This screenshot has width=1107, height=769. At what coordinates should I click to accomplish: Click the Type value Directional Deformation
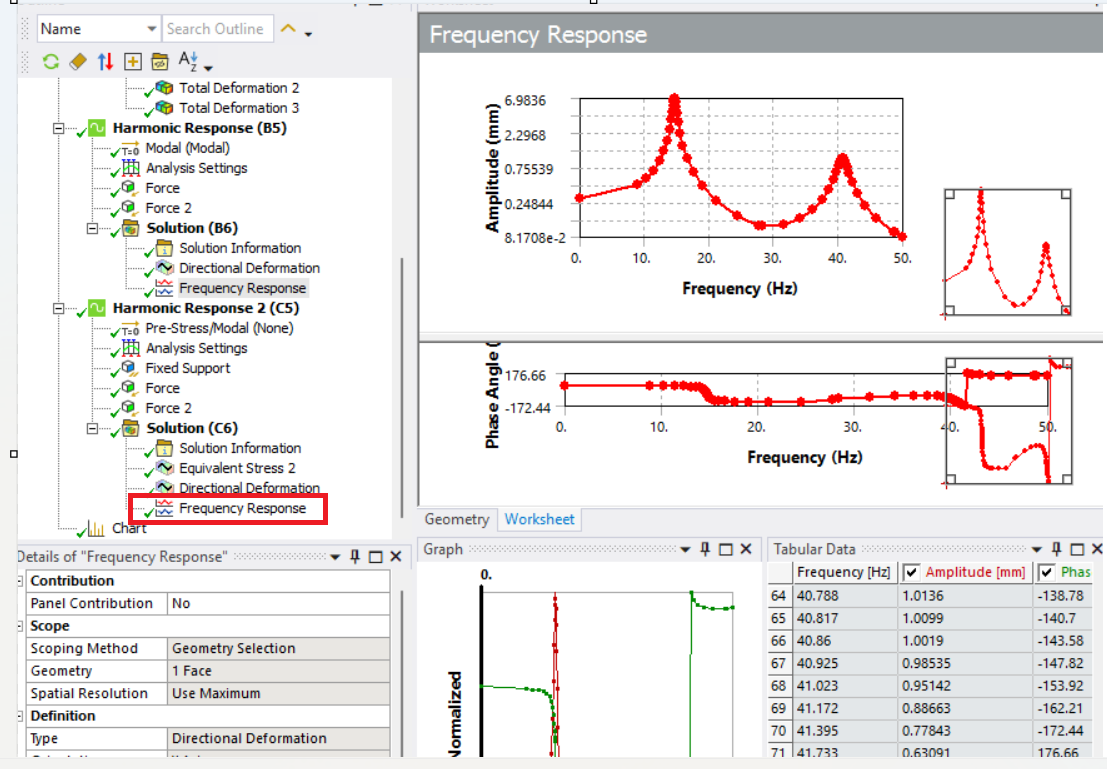[x=278, y=738]
